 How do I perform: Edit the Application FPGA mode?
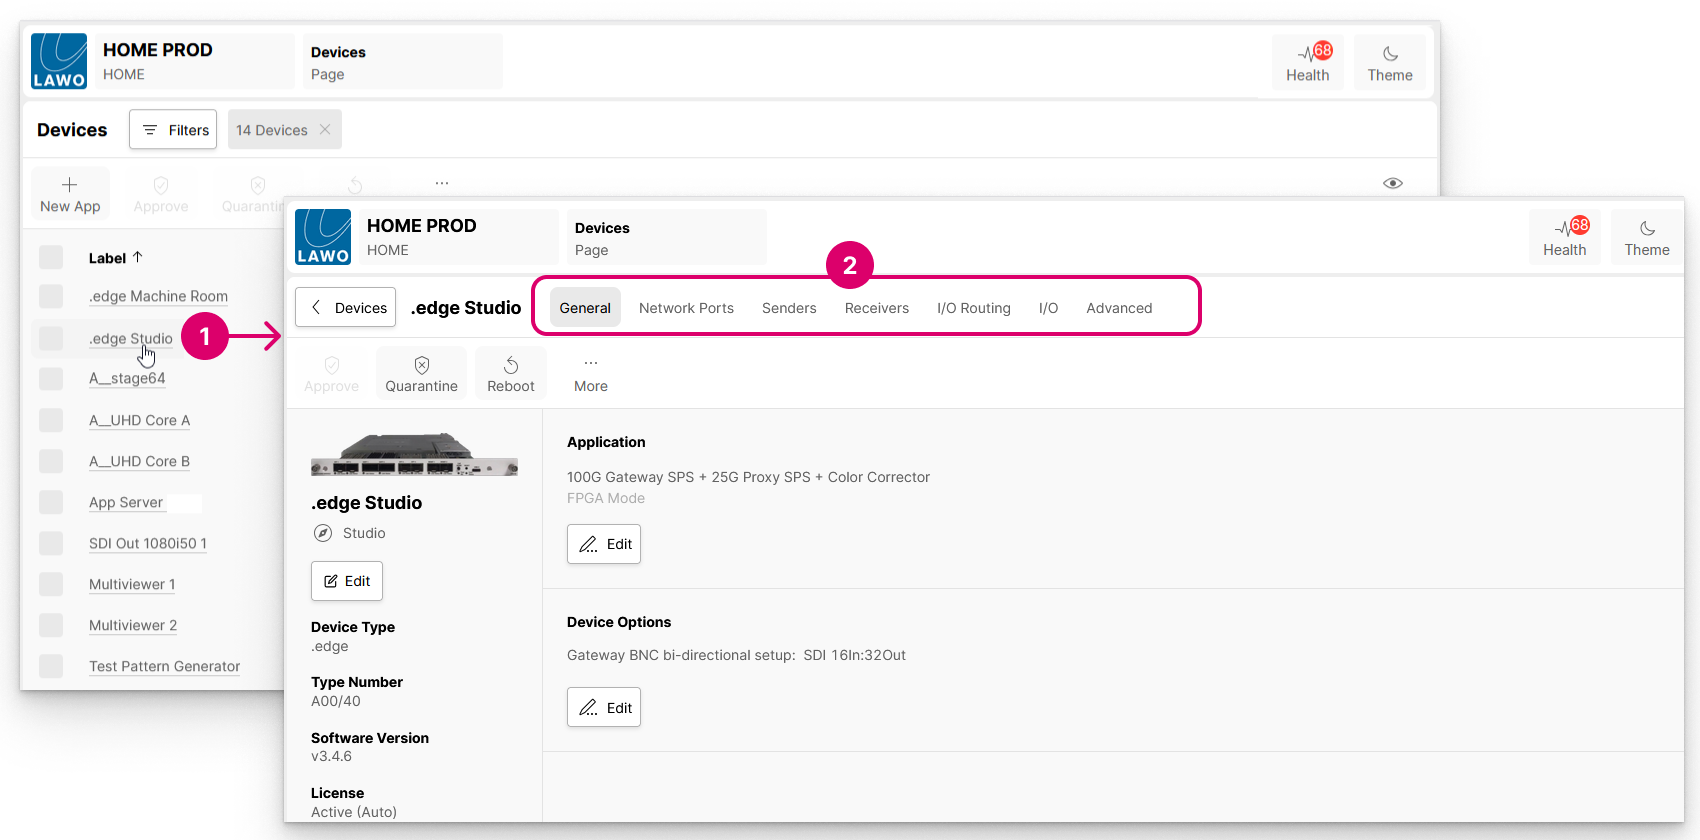[604, 544]
